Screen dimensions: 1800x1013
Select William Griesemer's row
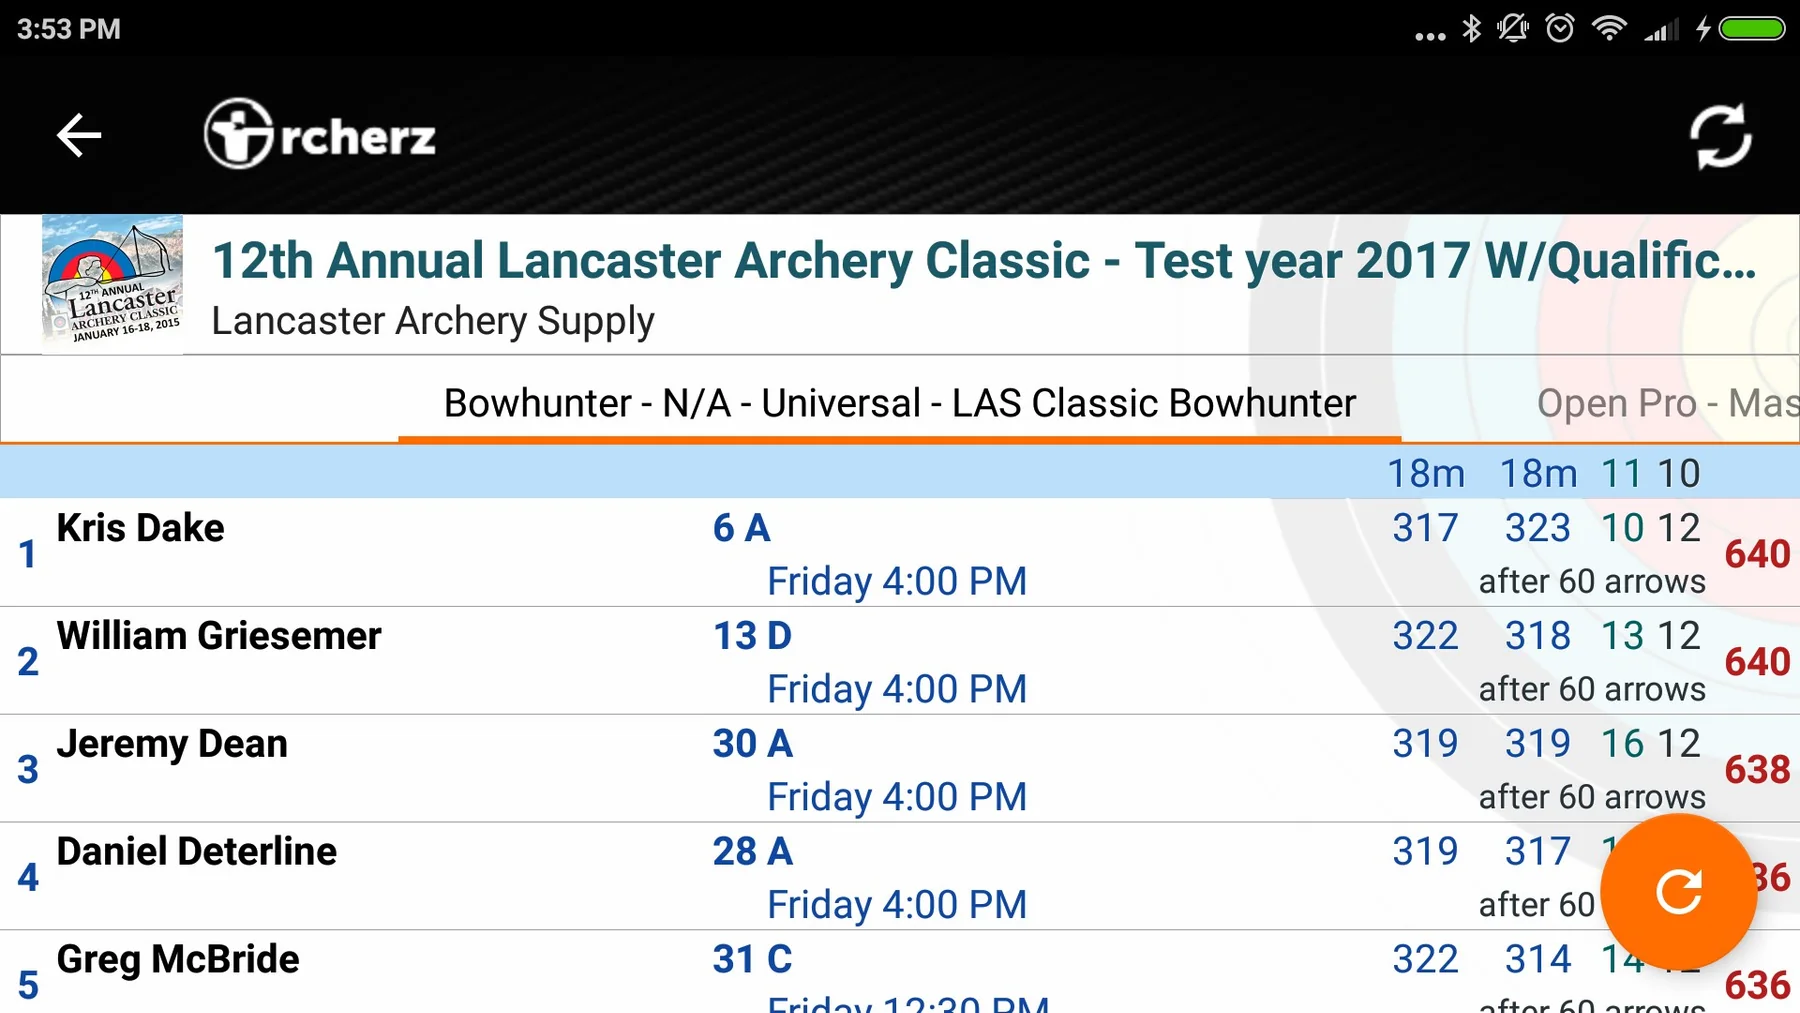coord(900,661)
